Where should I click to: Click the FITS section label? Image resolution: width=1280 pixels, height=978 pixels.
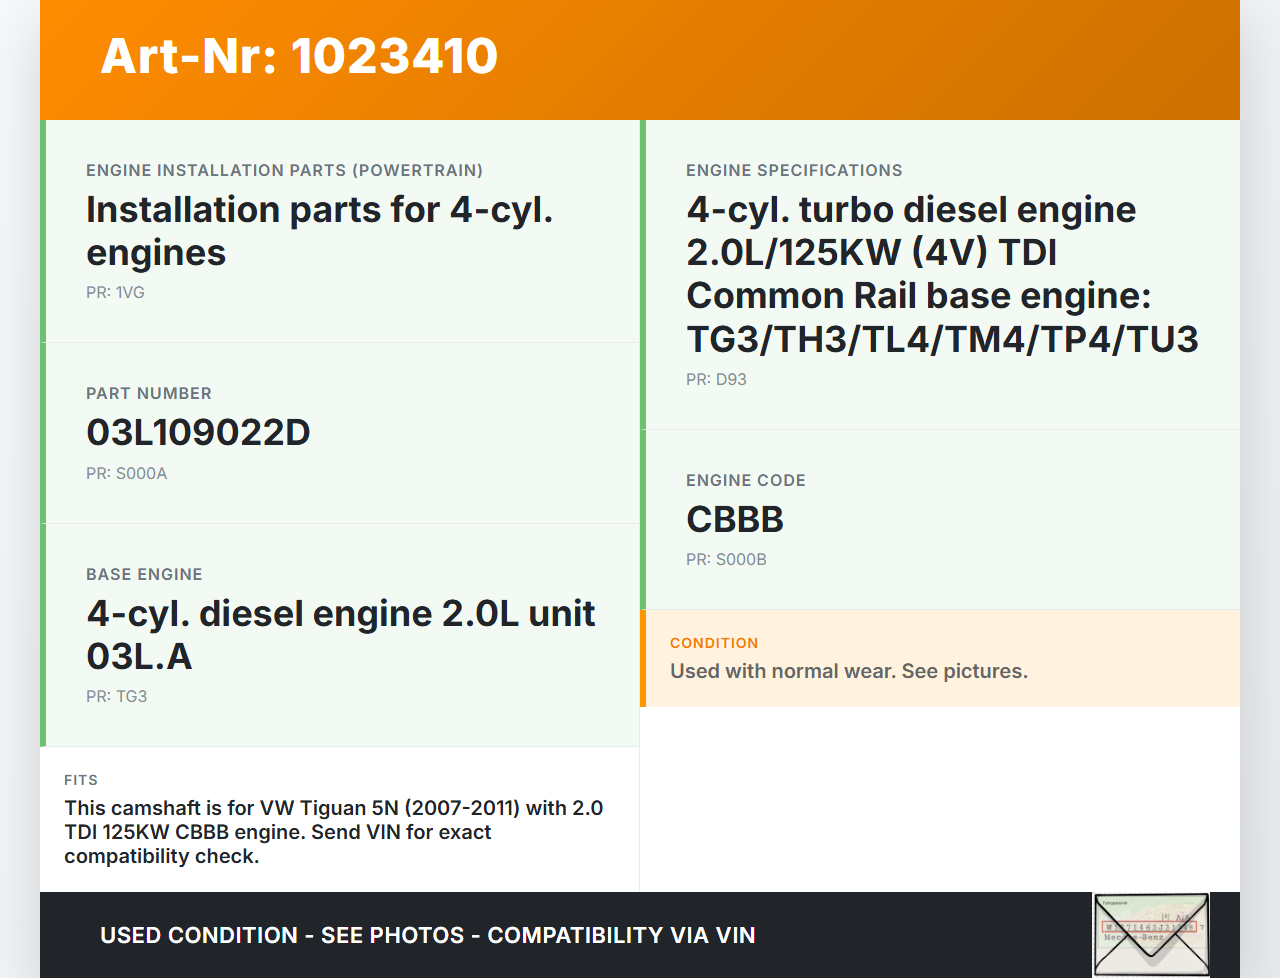81,780
